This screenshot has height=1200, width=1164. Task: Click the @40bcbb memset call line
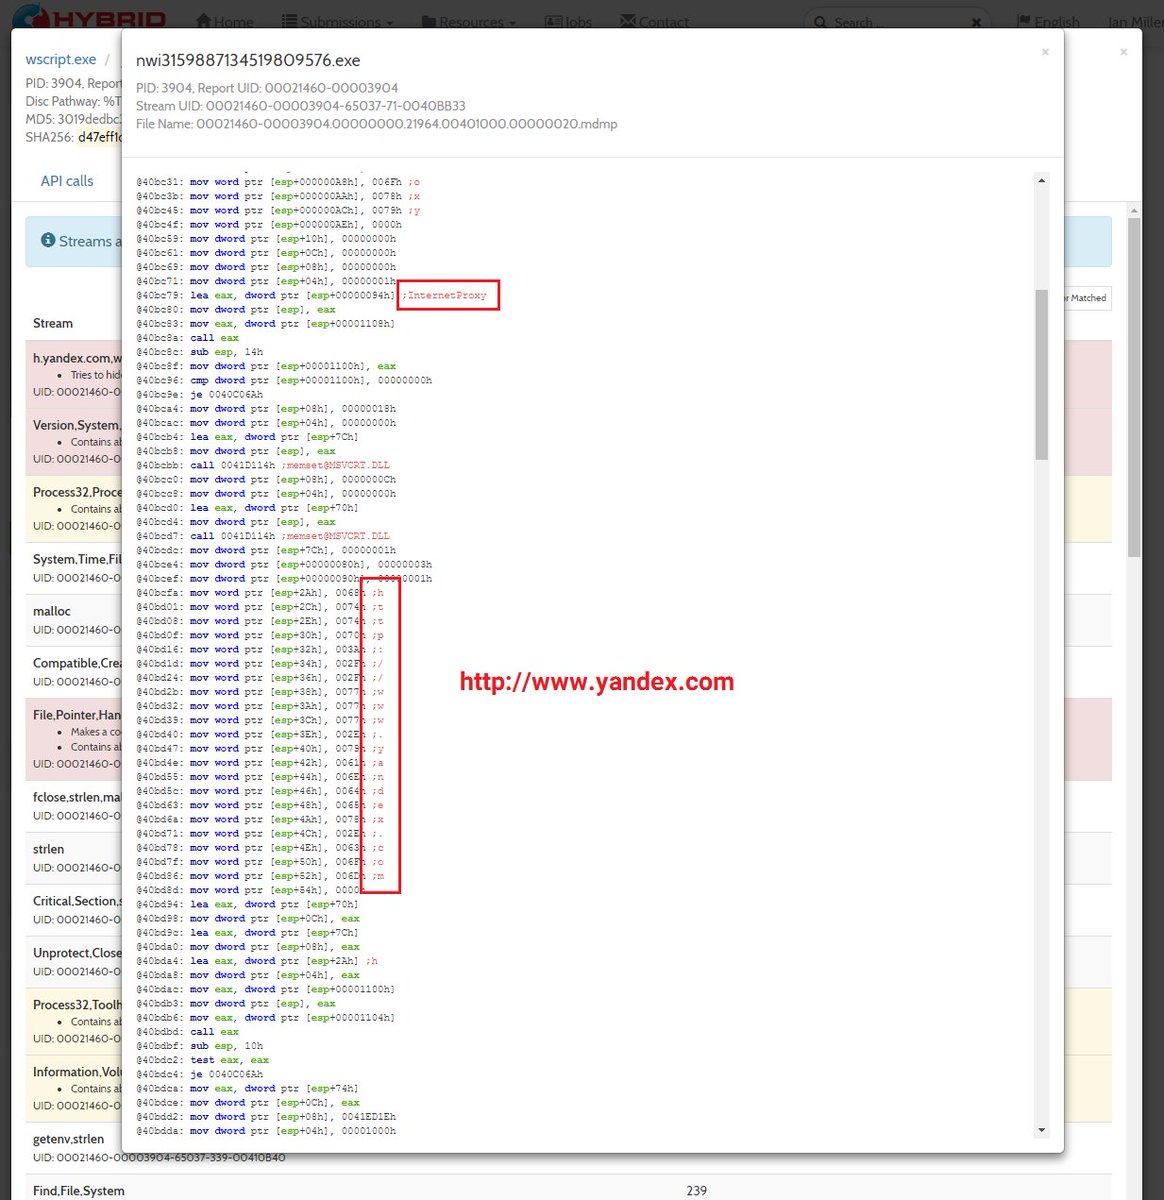[x=263, y=465]
